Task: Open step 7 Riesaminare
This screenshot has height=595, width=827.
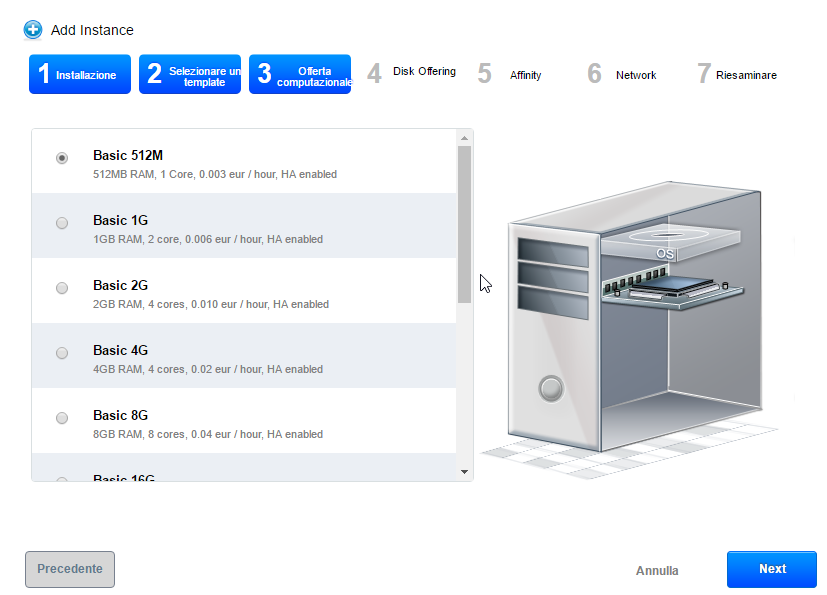Action: pos(737,75)
